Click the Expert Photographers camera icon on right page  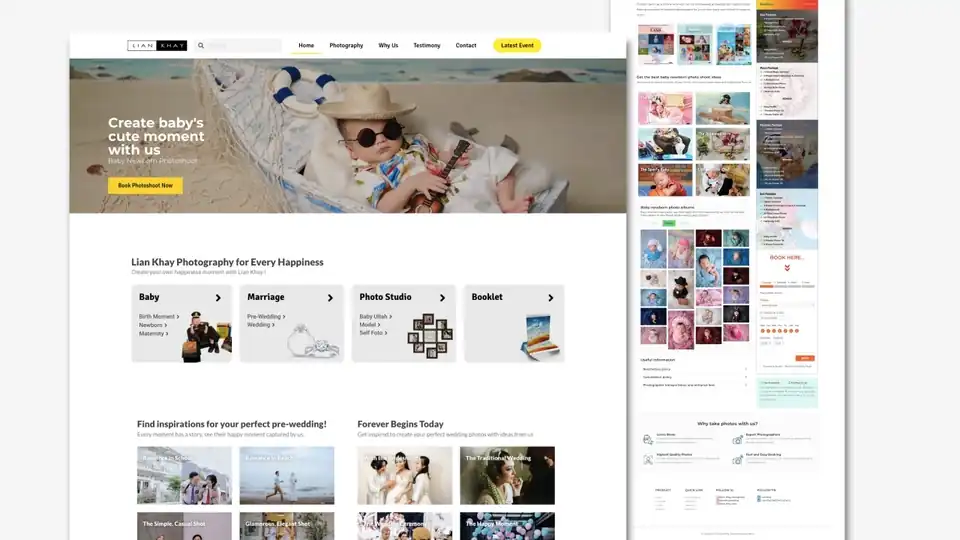pos(738,440)
